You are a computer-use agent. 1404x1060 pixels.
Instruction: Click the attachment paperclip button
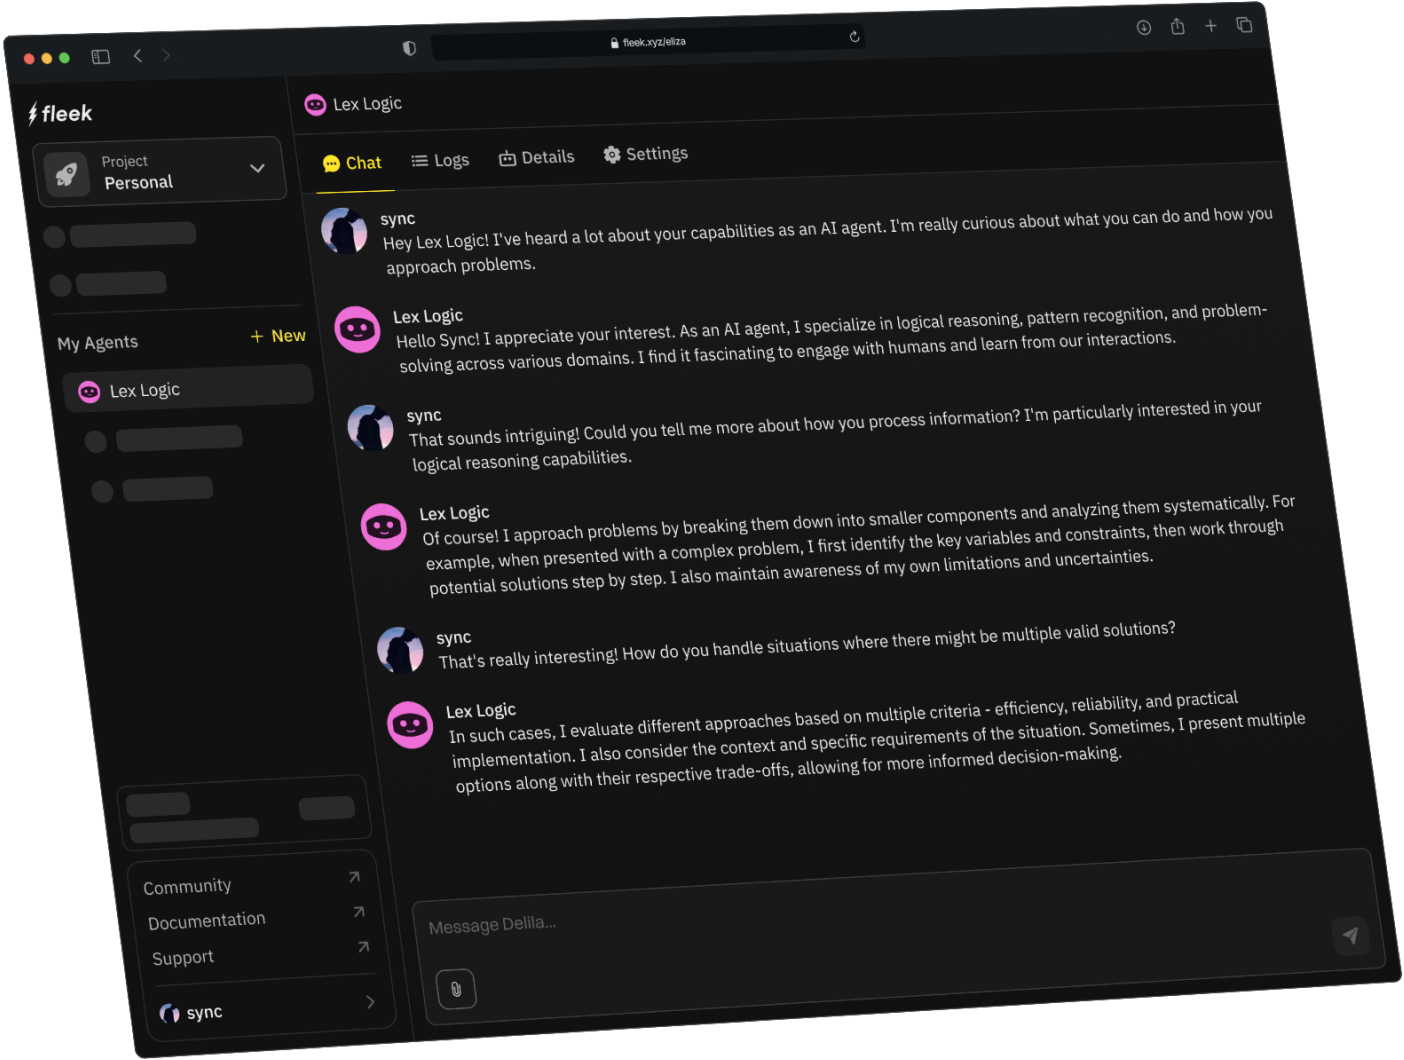pos(456,990)
